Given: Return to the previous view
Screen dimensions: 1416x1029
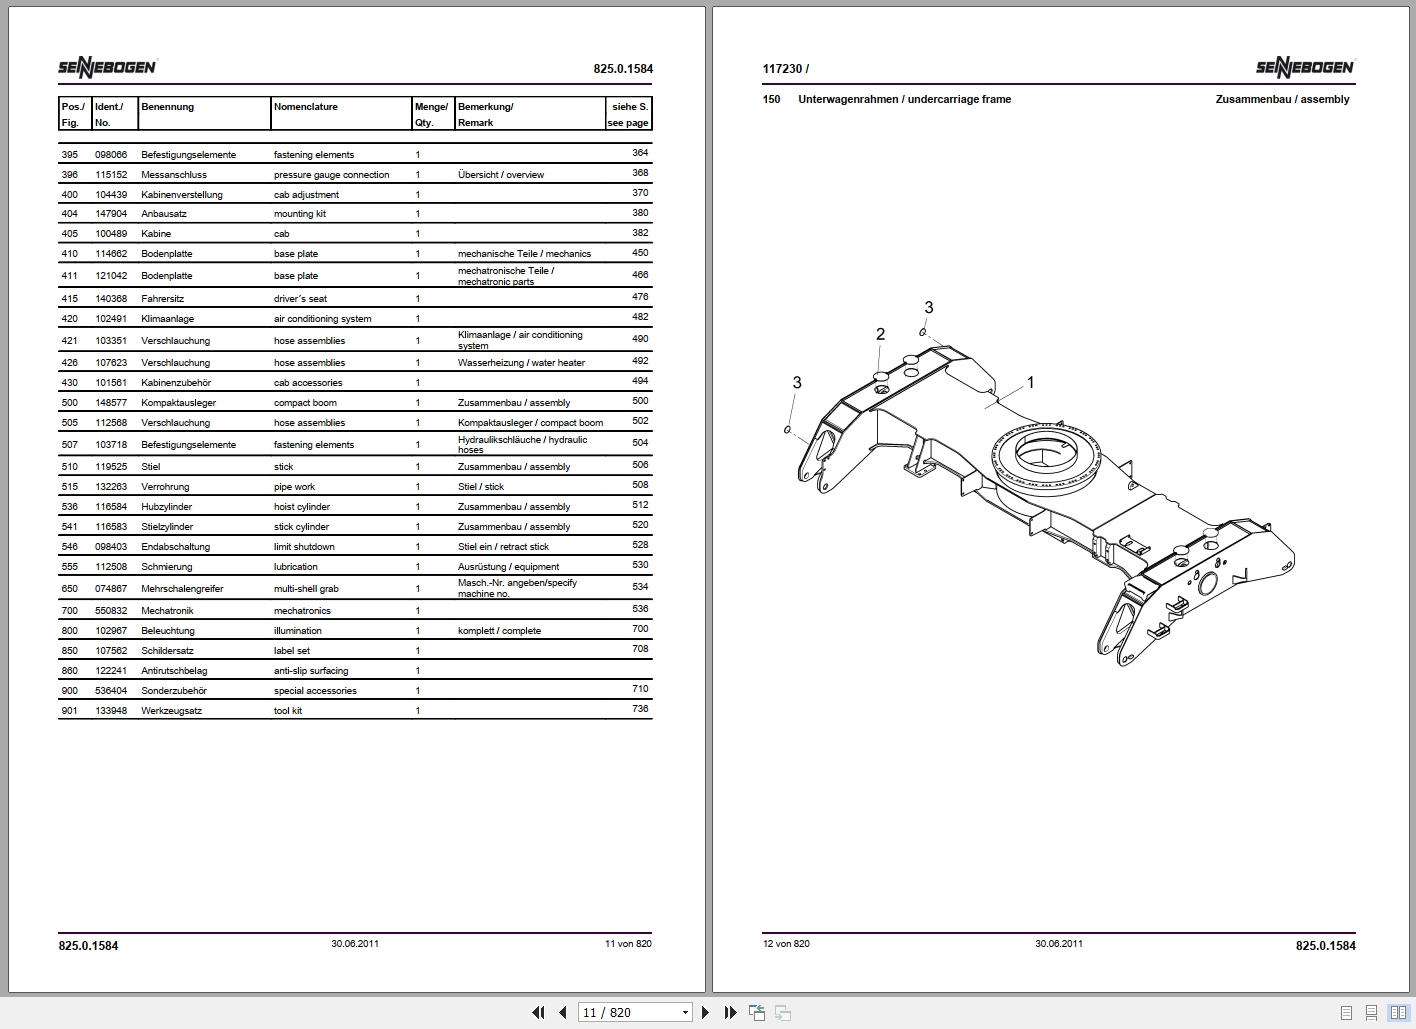Looking at the screenshot, I should click(757, 1012).
